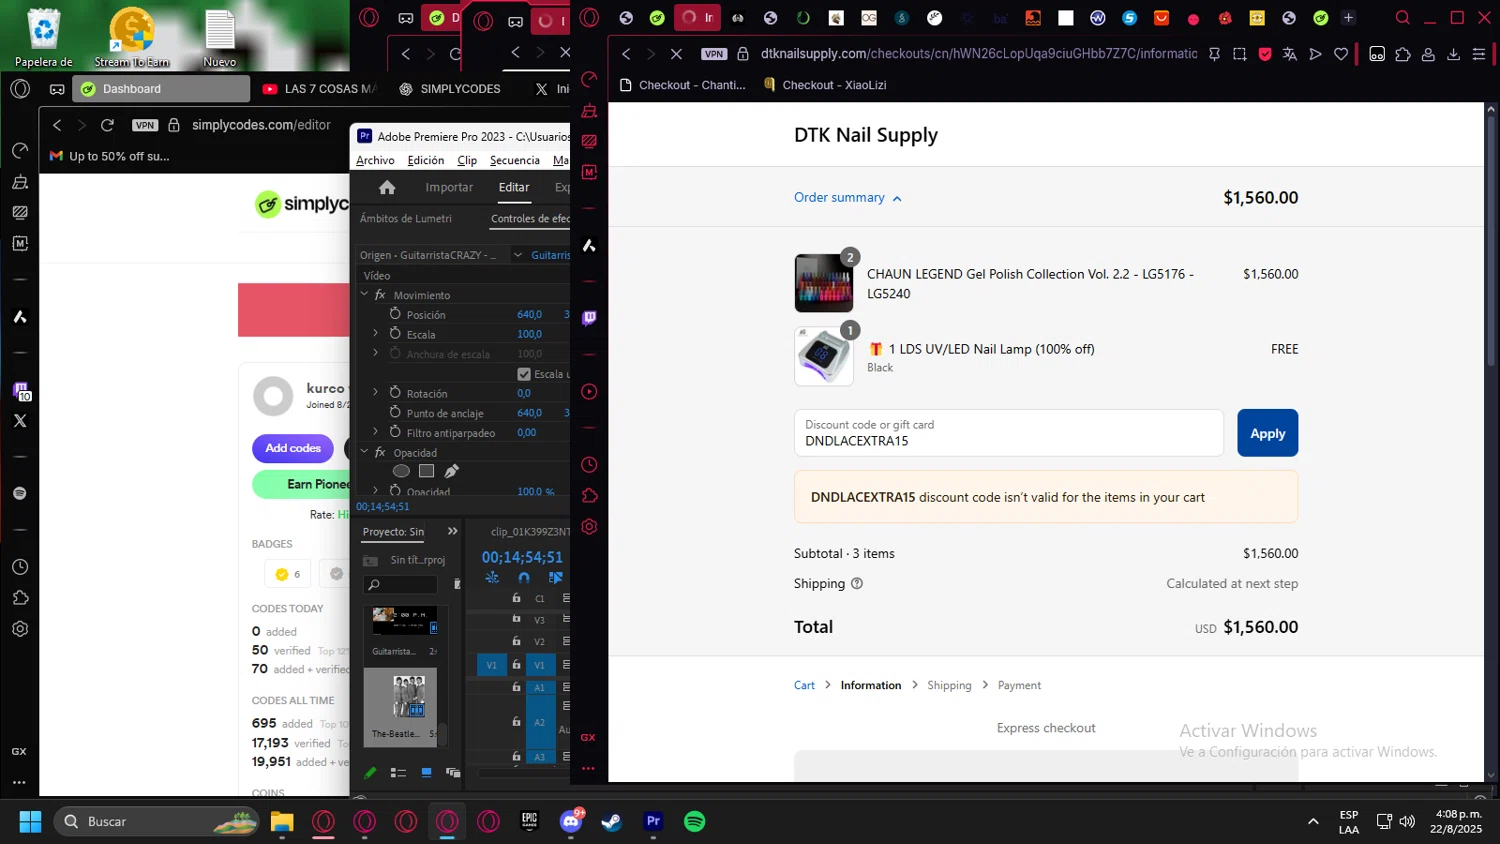Image resolution: width=1500 pixels, height=844 pixels.
Task: Open the Edición menu in Premiere
Action: point(426,160)
